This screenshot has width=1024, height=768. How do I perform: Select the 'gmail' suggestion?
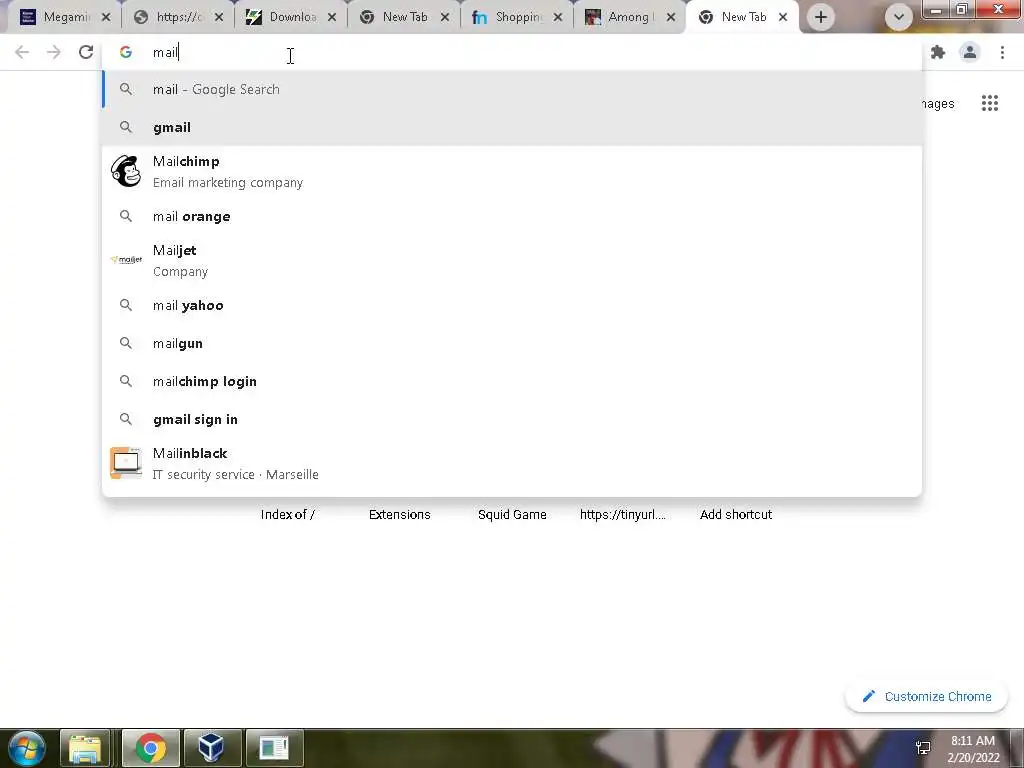pos(512,127)
